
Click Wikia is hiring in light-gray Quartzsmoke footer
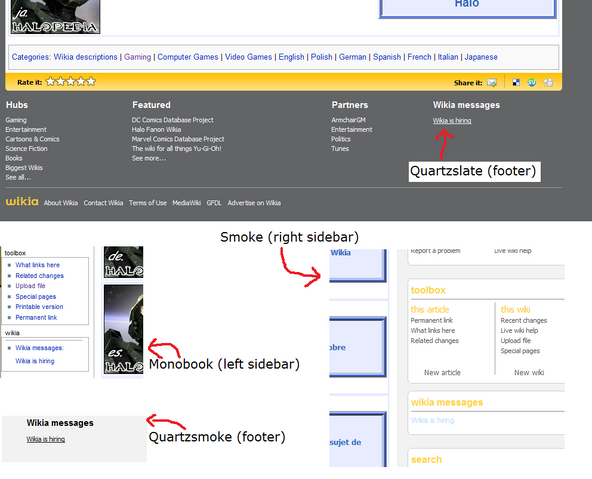tap(46, 439)
